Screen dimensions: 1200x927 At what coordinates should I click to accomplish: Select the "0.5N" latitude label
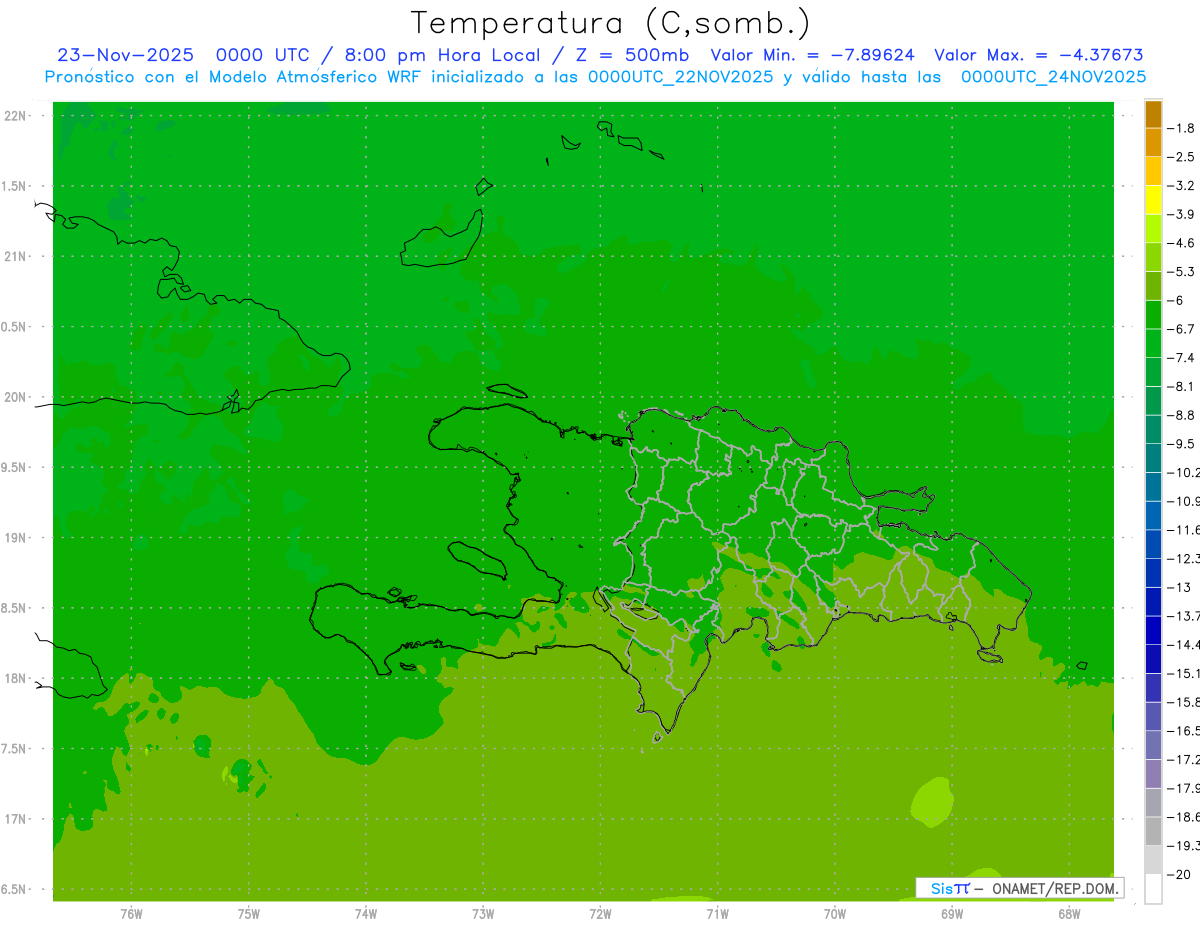(x=14, y=327)
